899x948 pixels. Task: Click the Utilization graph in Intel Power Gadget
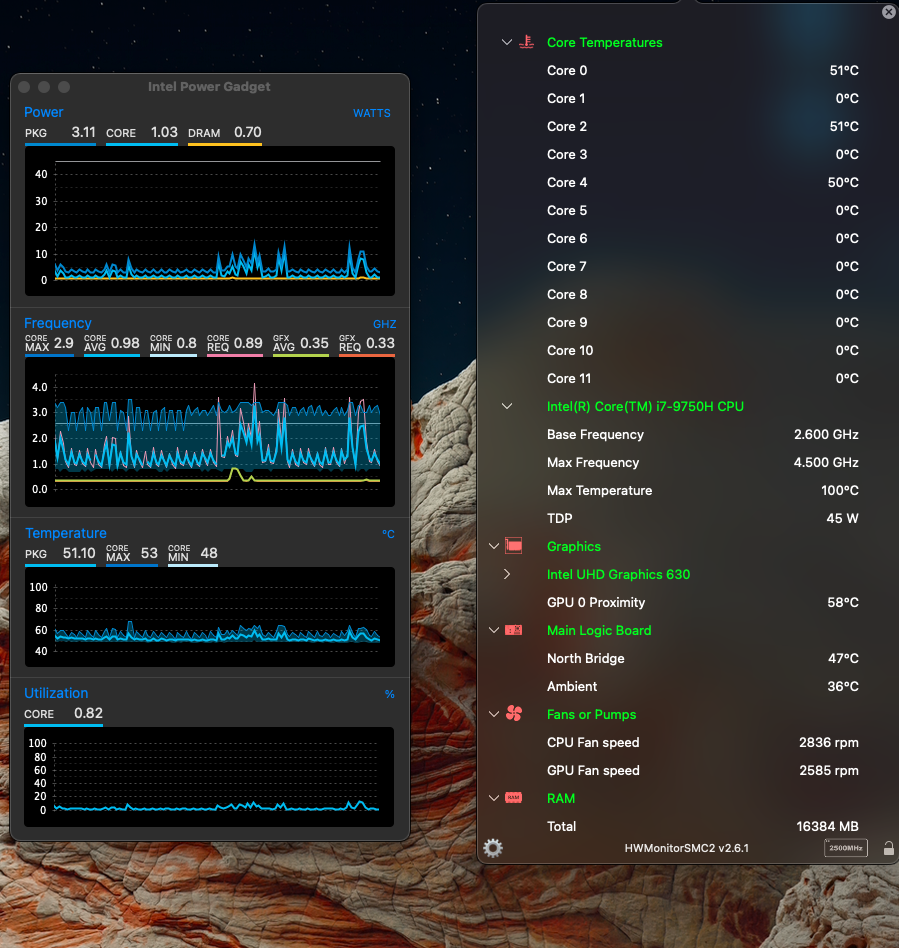coord(209,777)
